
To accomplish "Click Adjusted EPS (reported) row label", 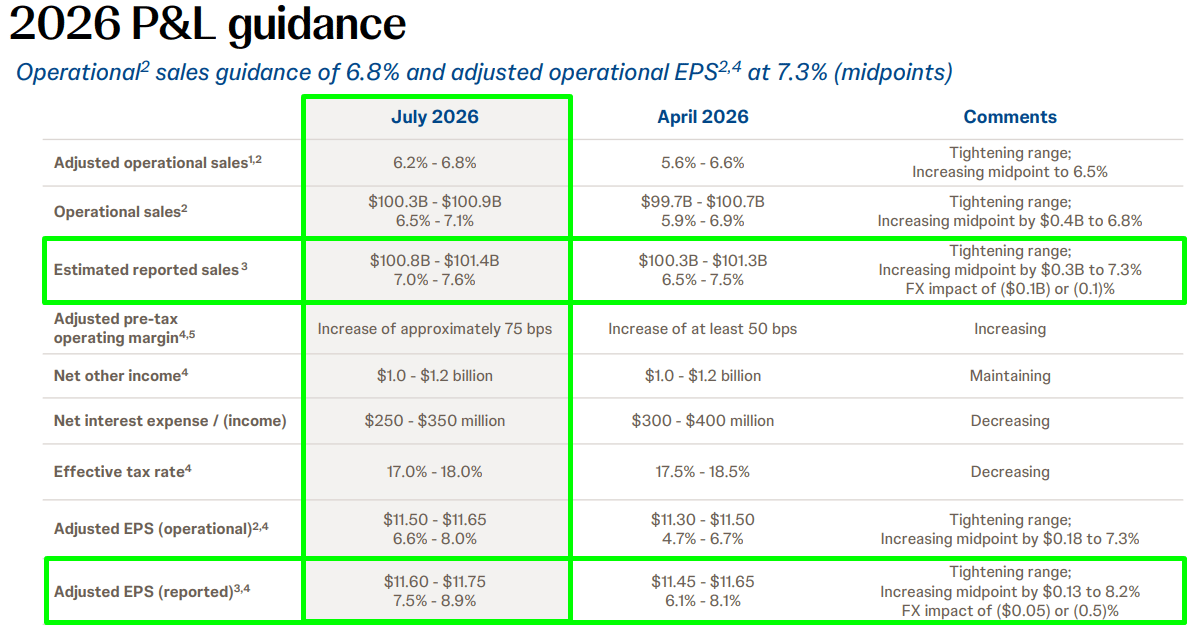I will tap(152, 591).
